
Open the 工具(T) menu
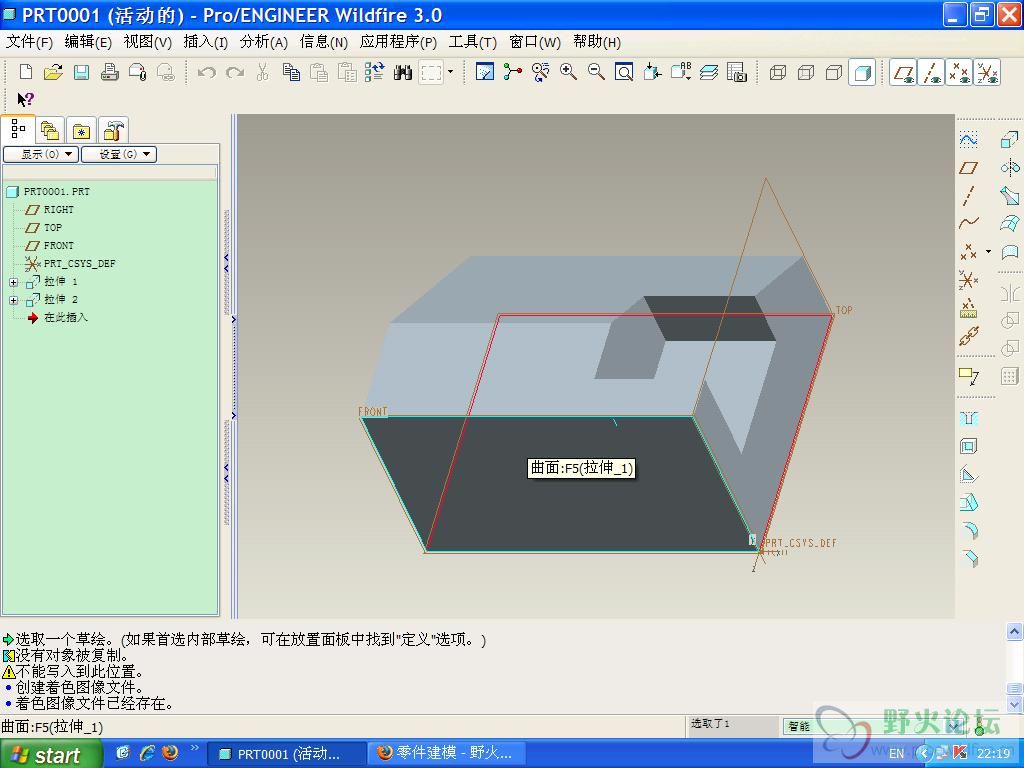pos(473,42)
